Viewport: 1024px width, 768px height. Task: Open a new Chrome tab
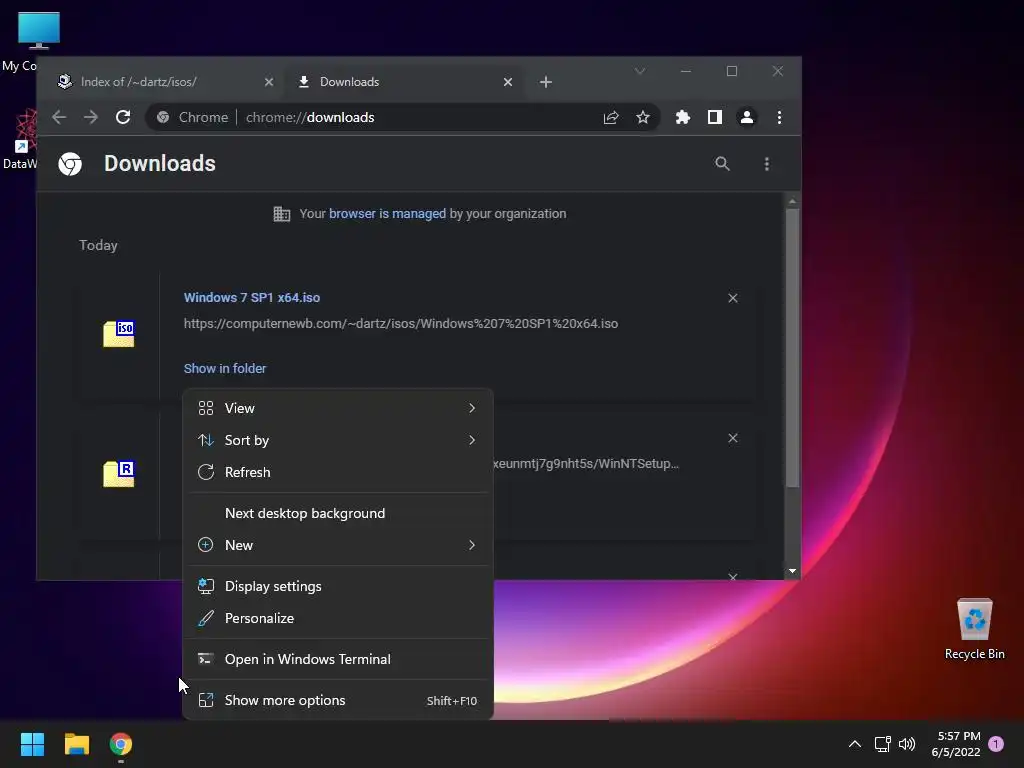546,82
